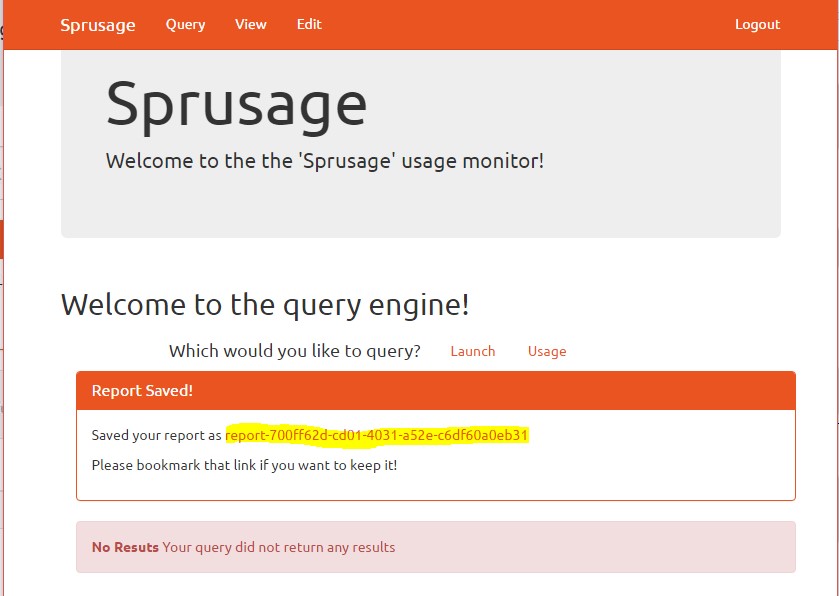Screen dimensions: 839x596
Task: Click the 'Which would you like to query?' text
Action: [294, 351]
